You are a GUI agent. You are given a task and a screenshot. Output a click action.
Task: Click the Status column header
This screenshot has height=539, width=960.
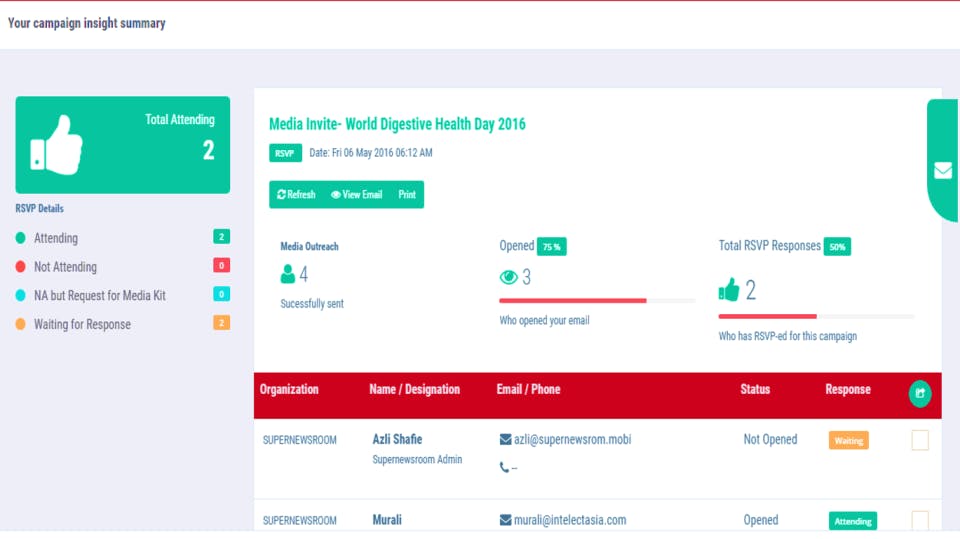755,390
